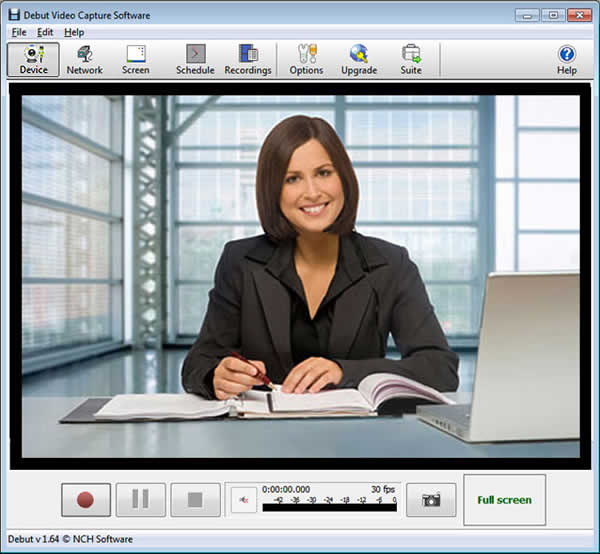Take a snapshot with the camera button
600x554 pixels.
coord(431,499)
